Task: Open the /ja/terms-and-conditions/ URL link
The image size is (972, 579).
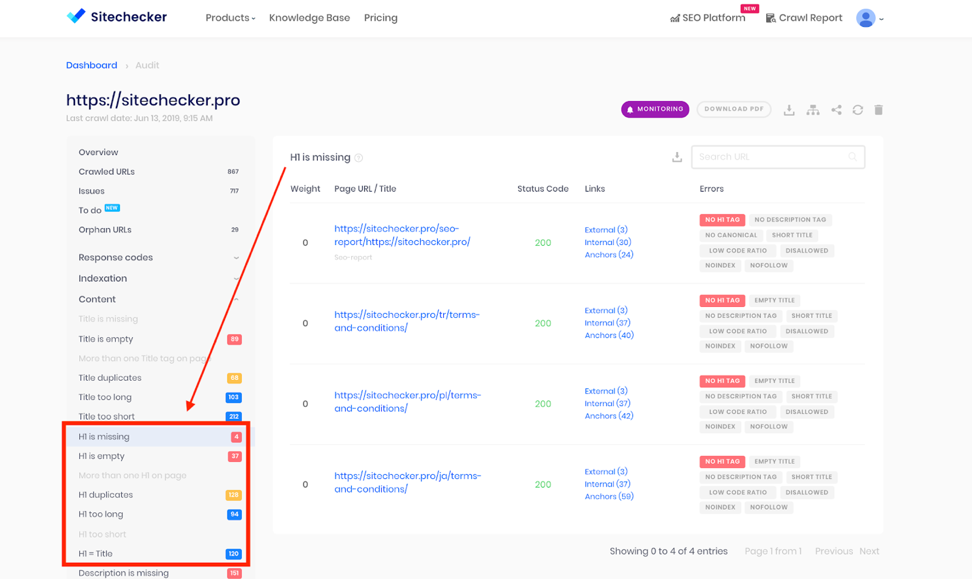Action: coord(407,482)
